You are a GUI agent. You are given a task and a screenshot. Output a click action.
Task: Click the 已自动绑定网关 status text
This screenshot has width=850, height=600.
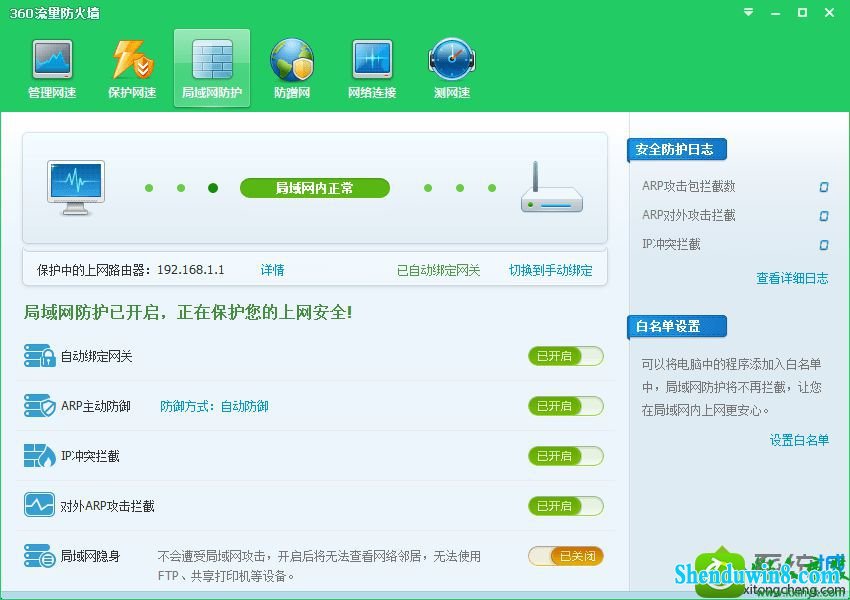439,270
